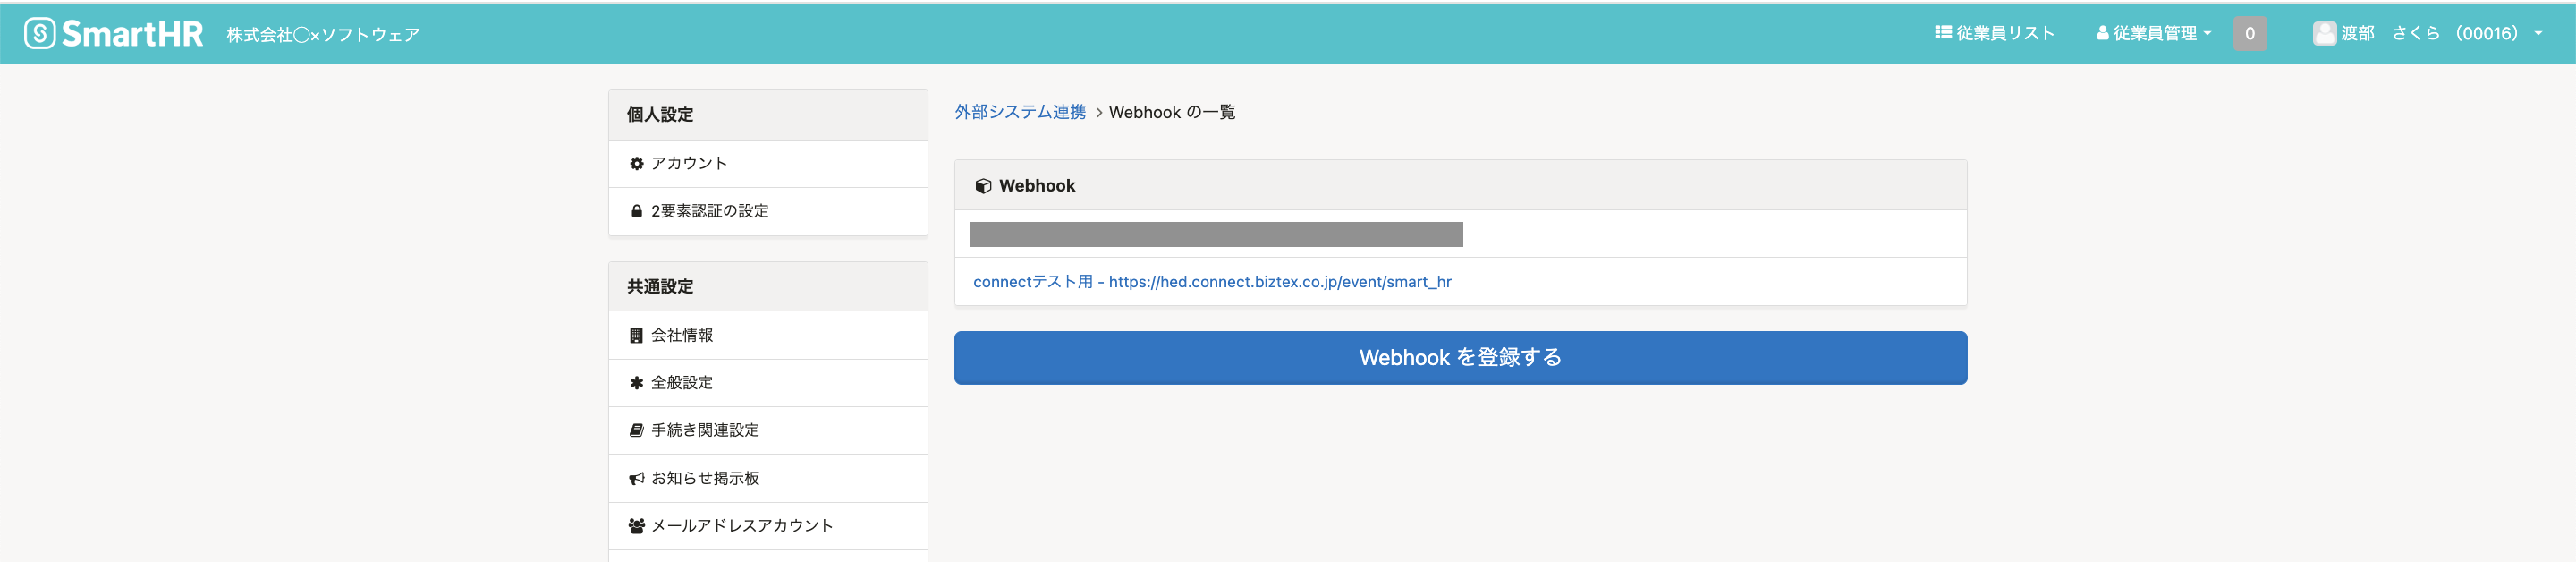Open 手続き関連設定 book icon
This screenshot has width=2576, height=562.
[636, 431]
